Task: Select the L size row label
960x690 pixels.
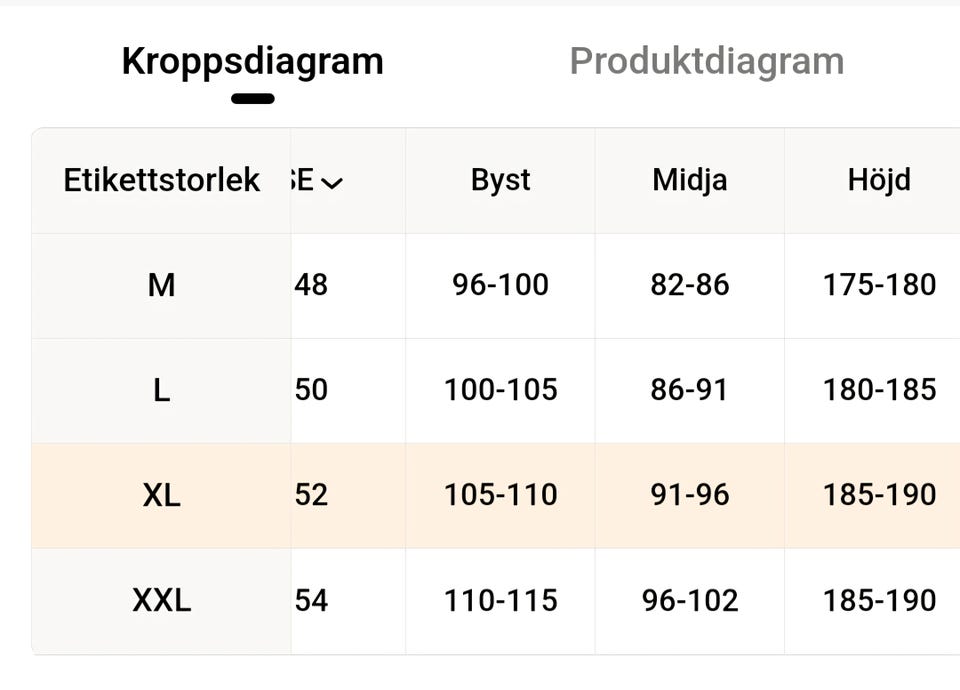Action: 161,390
